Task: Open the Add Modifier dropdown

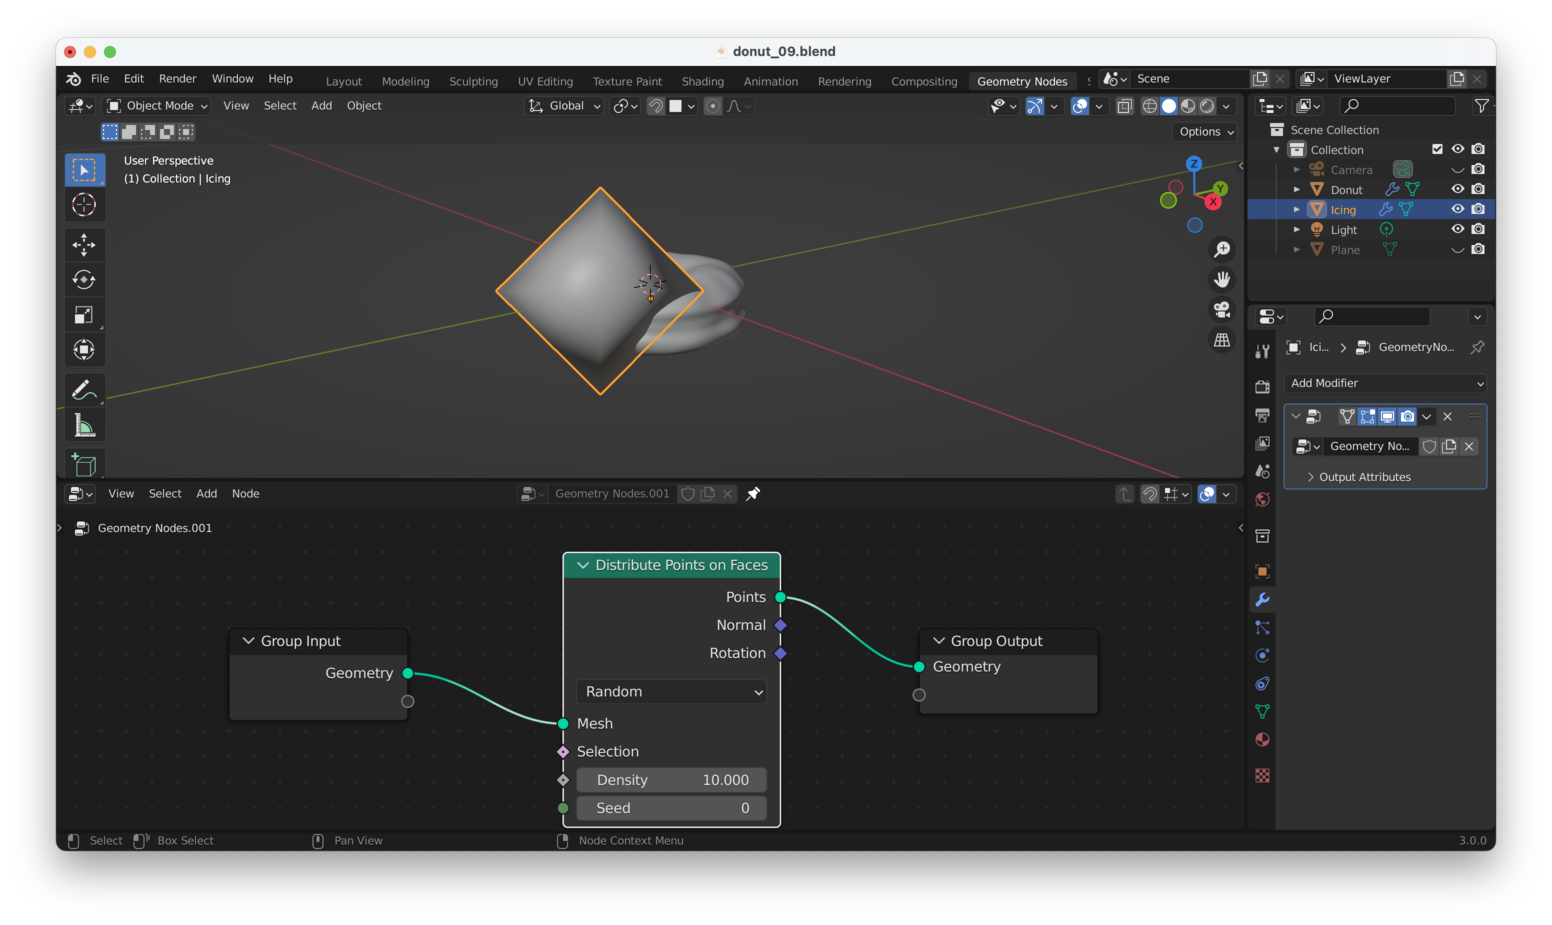Action: 1385,383
